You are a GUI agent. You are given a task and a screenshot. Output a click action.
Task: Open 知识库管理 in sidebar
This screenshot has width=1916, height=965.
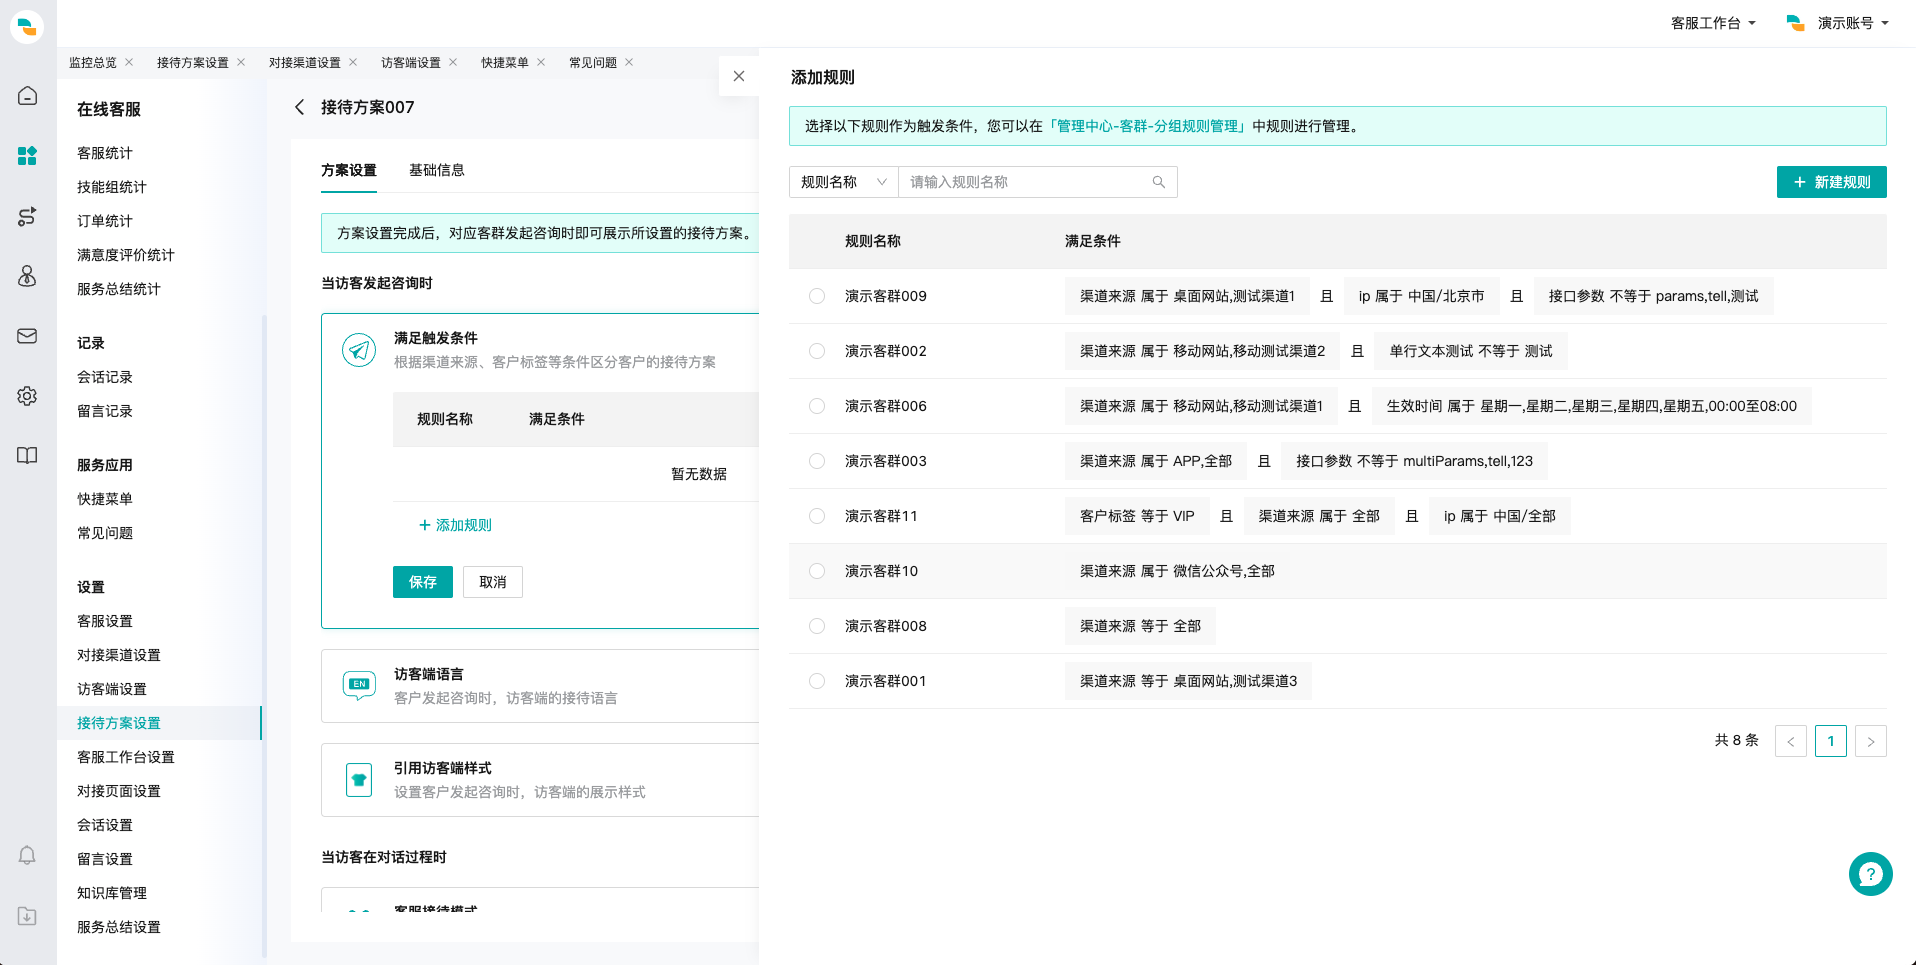coord(112,893)
